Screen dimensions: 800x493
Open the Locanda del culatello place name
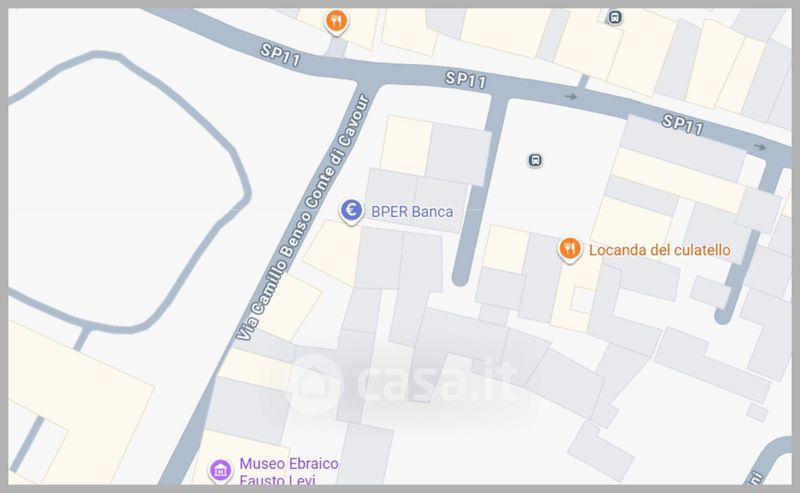pos(659,250)
